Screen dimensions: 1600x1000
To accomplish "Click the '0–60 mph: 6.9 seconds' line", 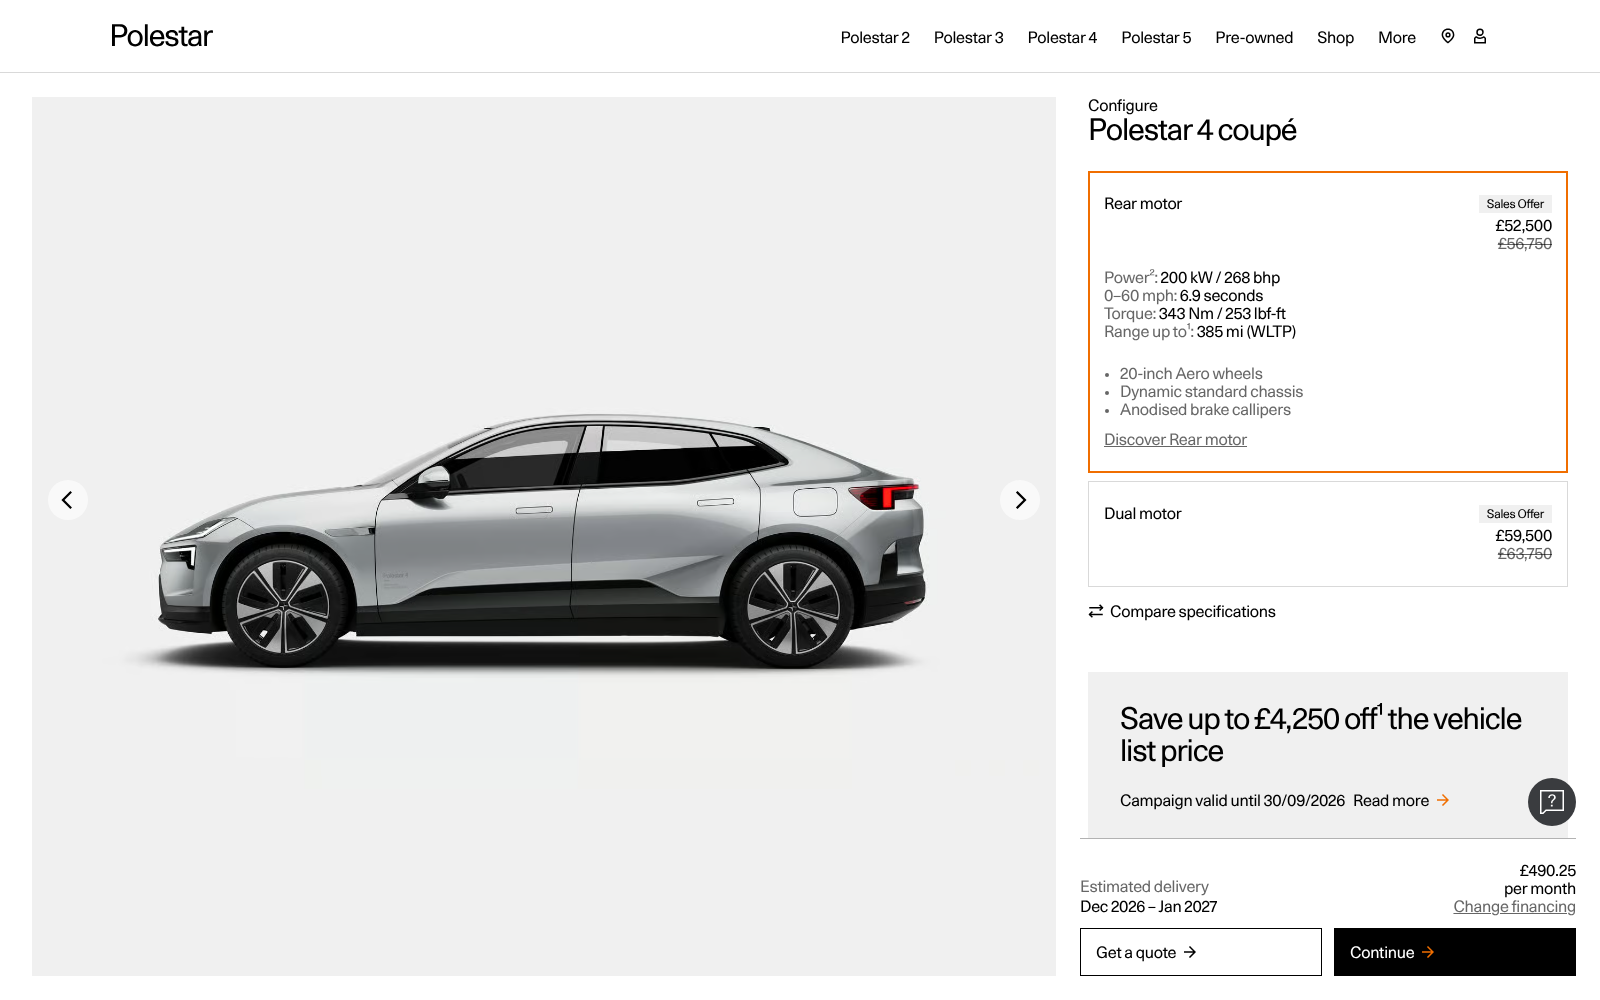I will (x=1183, y=296).
